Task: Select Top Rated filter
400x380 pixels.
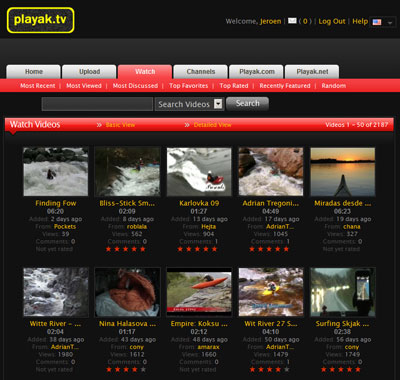Action: [x=234, y=86]
